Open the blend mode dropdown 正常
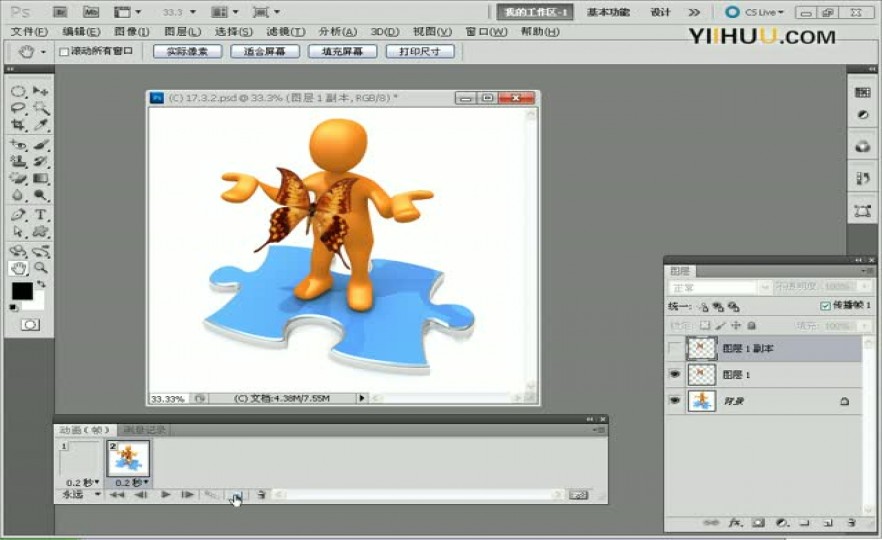882x540 pixels. (x=719, y=288)
